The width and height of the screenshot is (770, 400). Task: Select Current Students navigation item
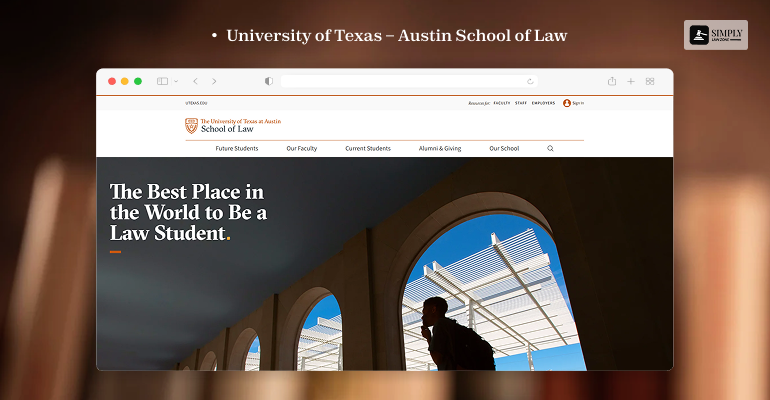368,148
